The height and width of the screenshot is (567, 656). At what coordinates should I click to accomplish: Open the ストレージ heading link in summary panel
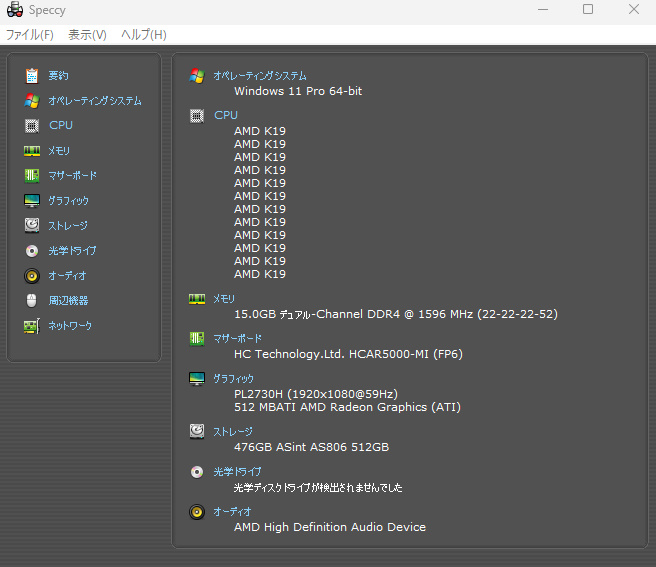[233, 432]
